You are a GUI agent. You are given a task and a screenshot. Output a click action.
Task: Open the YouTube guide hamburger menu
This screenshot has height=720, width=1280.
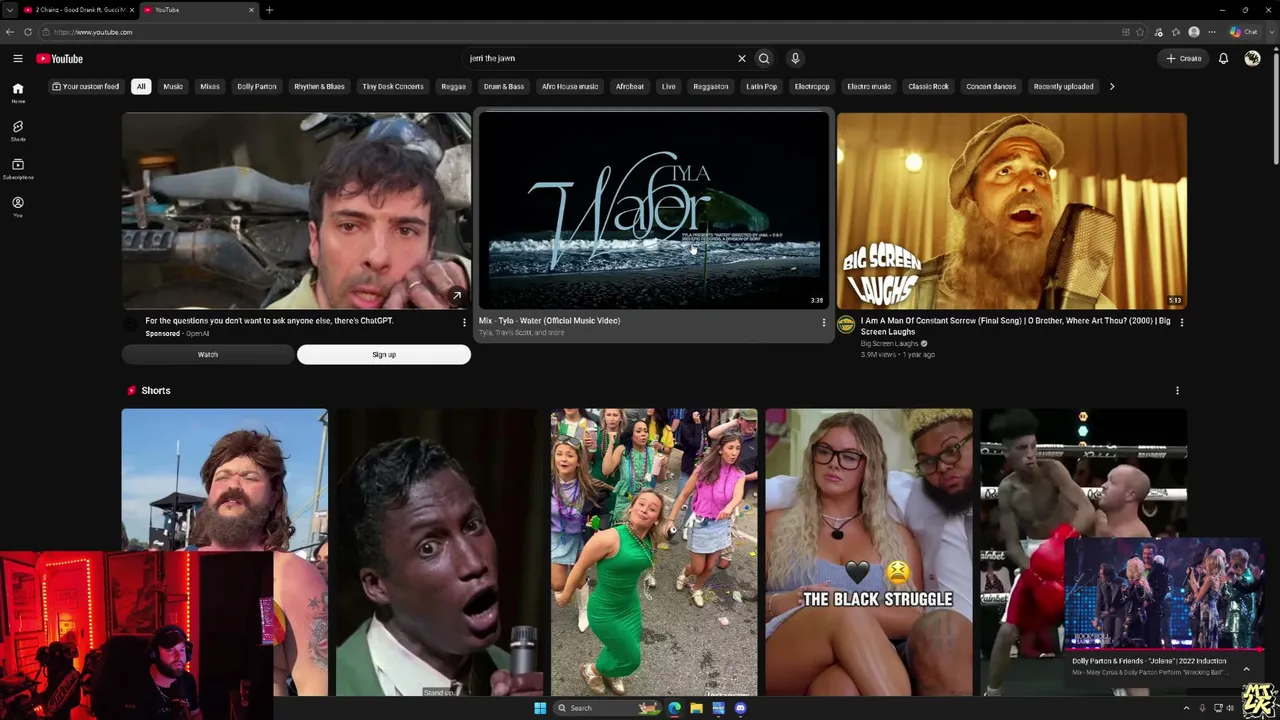tap(18, 59)
